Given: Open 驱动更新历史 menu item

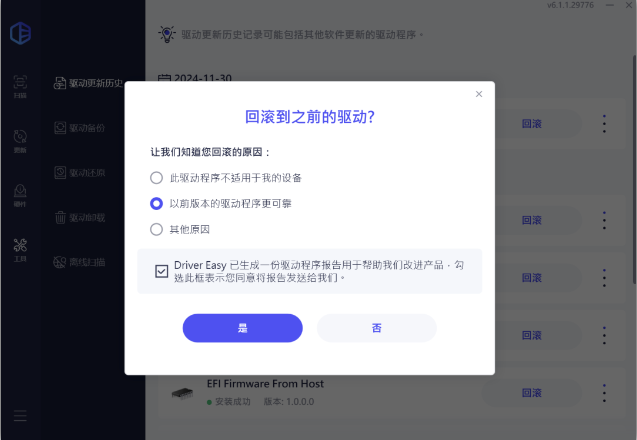Looking at the screenshot, I should click(88, 83).
